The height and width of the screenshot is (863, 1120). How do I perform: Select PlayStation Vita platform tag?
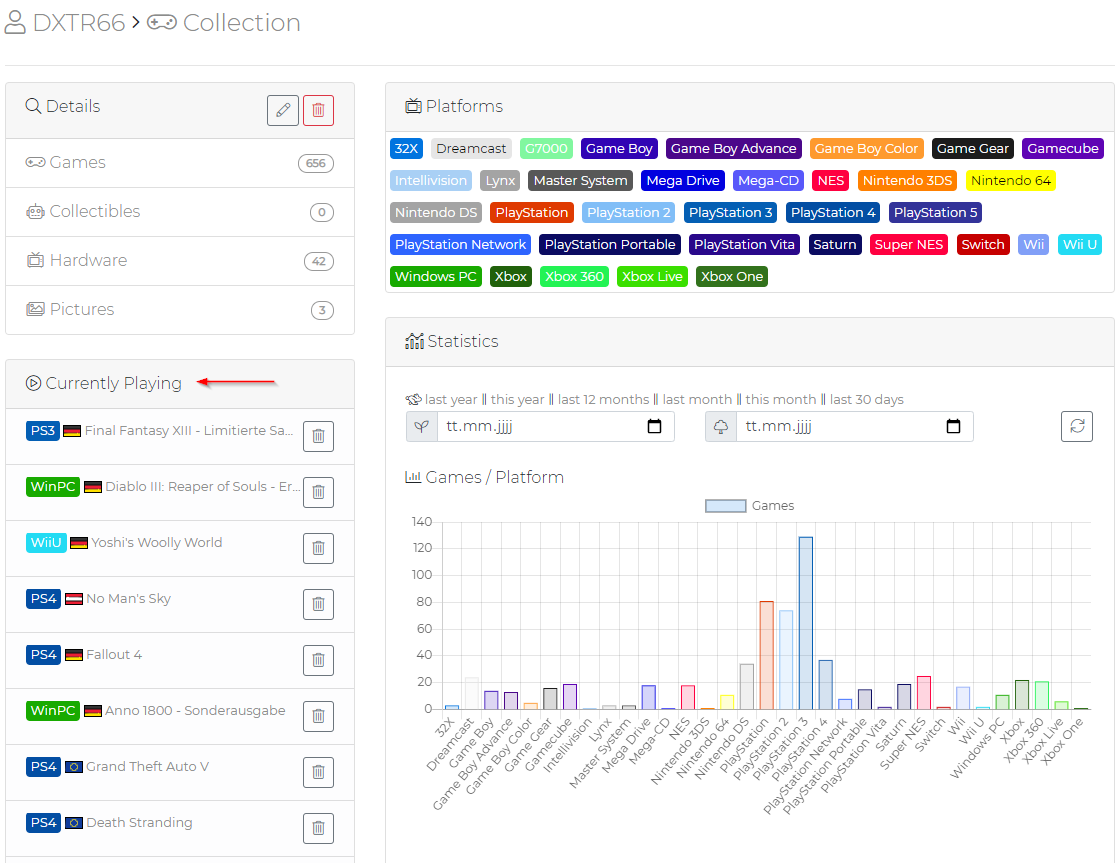(744, 245)
